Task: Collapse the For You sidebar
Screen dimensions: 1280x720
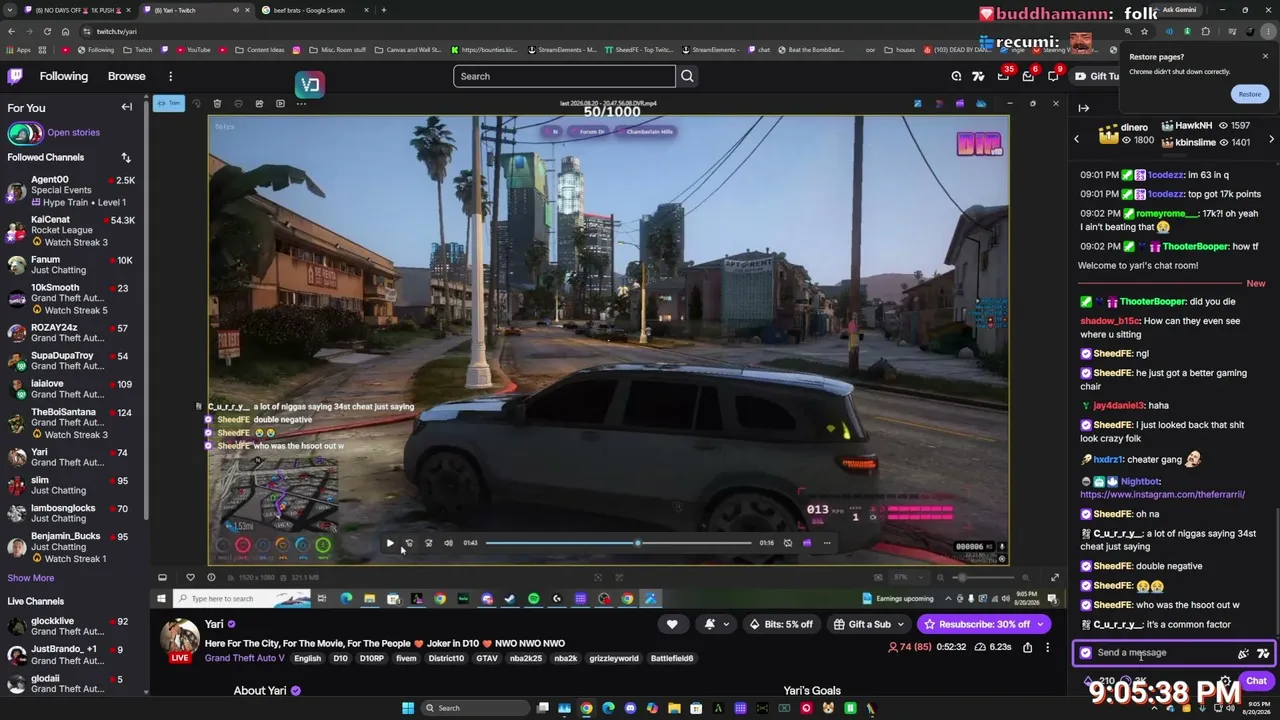Action: 127,107
